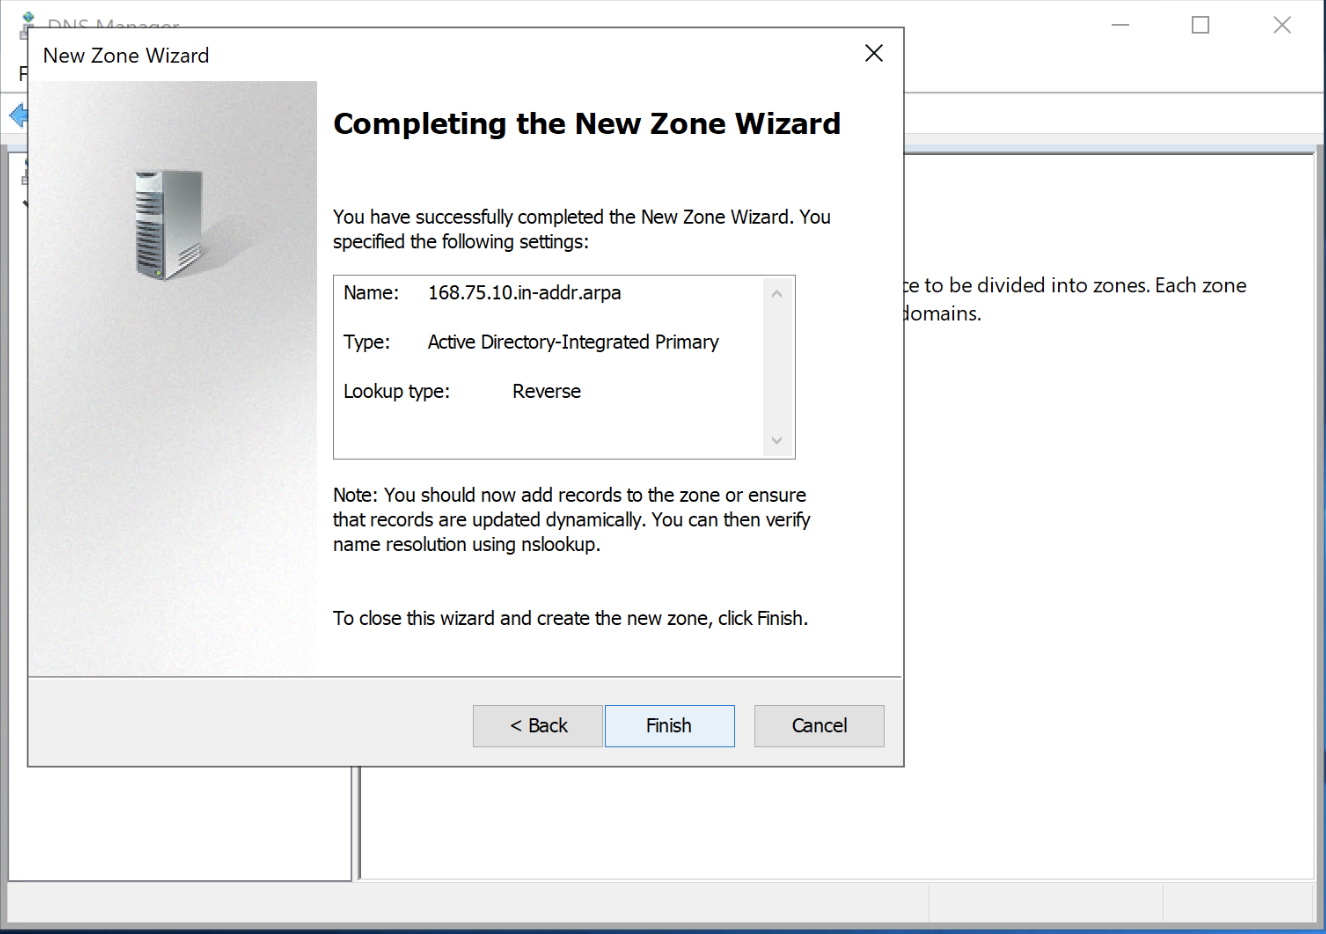
Task: Close the New Zone Wizard dialog
Action: [x=873, y=53]
